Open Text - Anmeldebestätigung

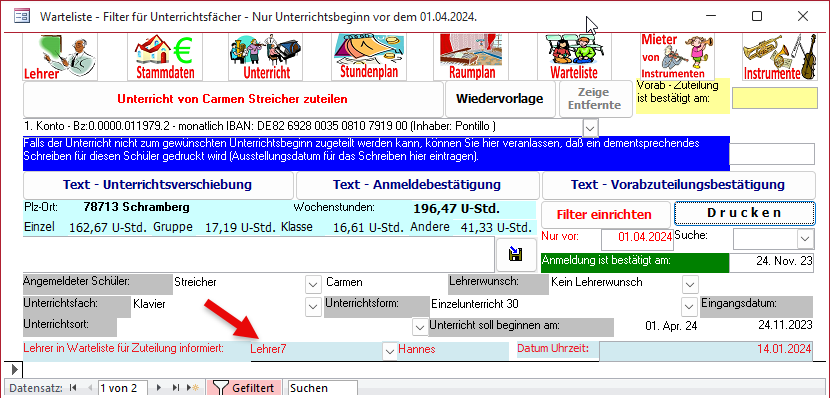pos(417,185)
